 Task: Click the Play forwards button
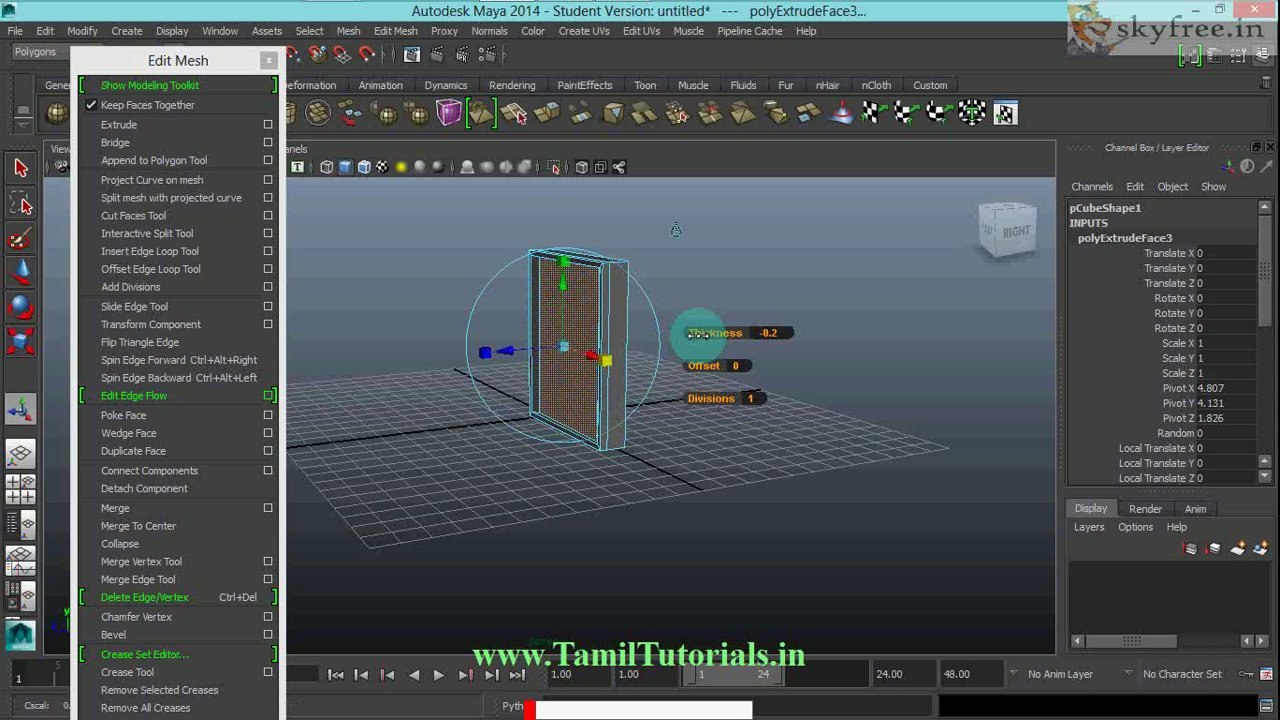click(438, 675)
